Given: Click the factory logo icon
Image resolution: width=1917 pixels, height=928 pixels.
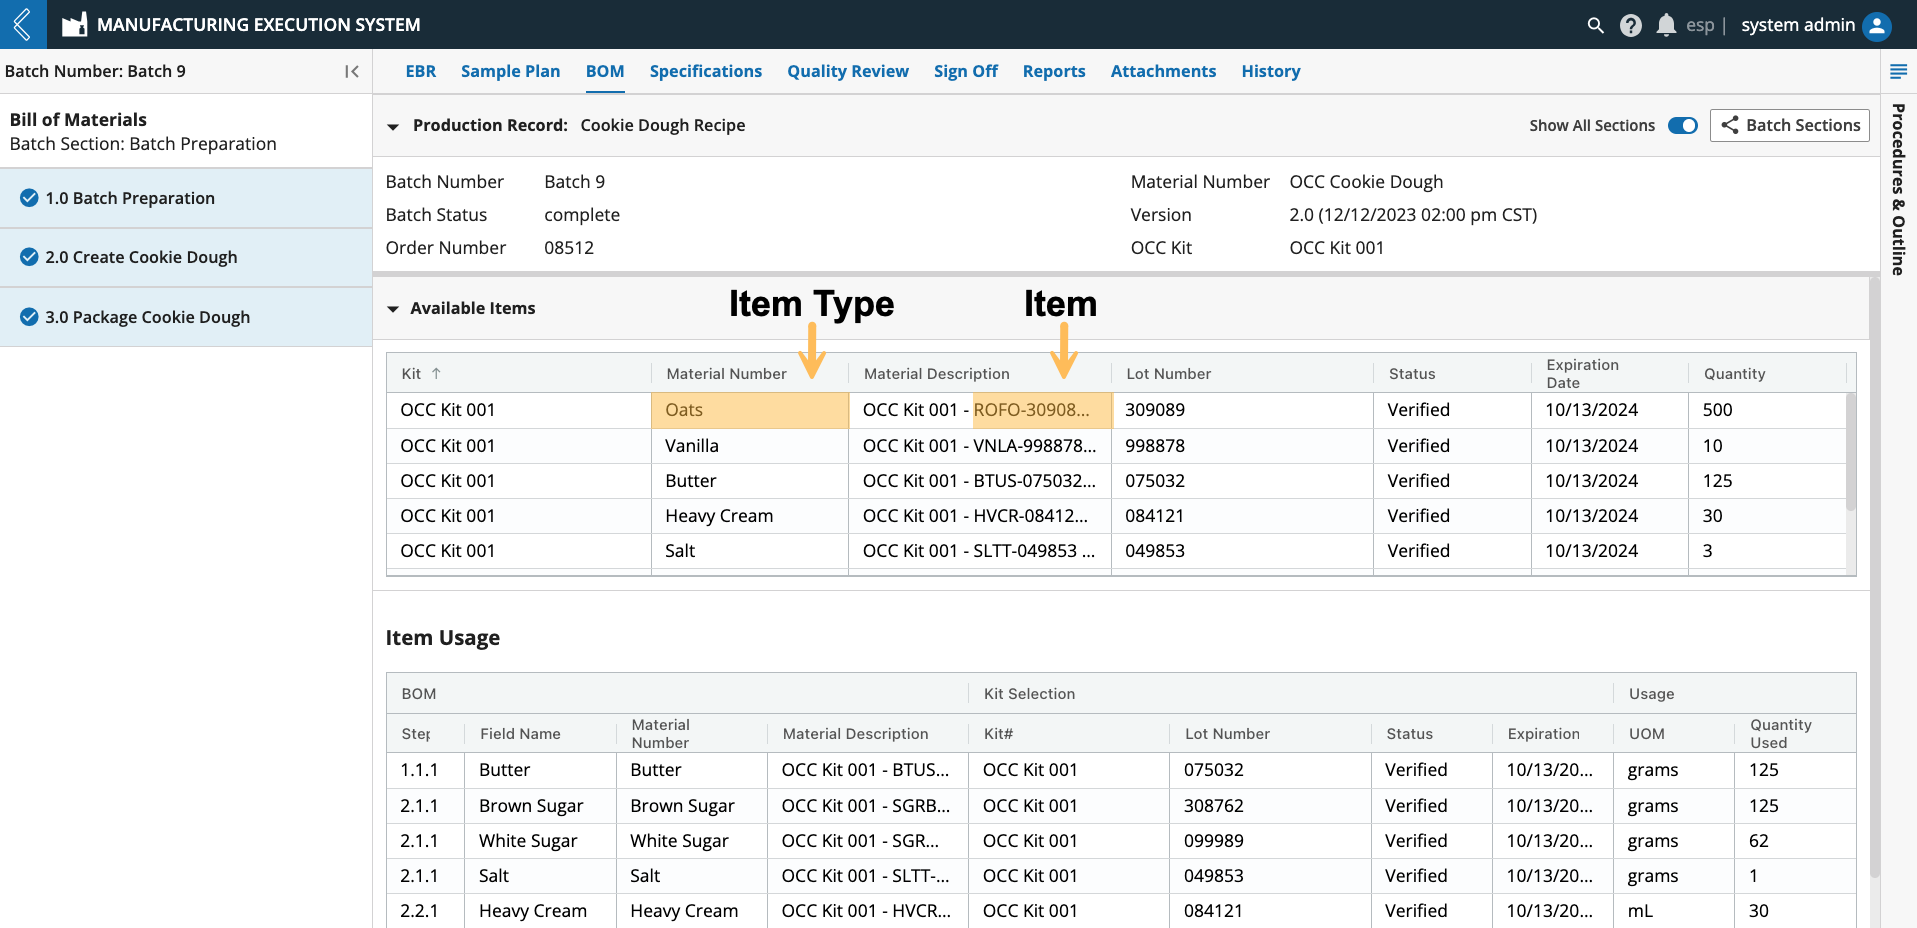Looking at the screenshot, I should 74,25.
